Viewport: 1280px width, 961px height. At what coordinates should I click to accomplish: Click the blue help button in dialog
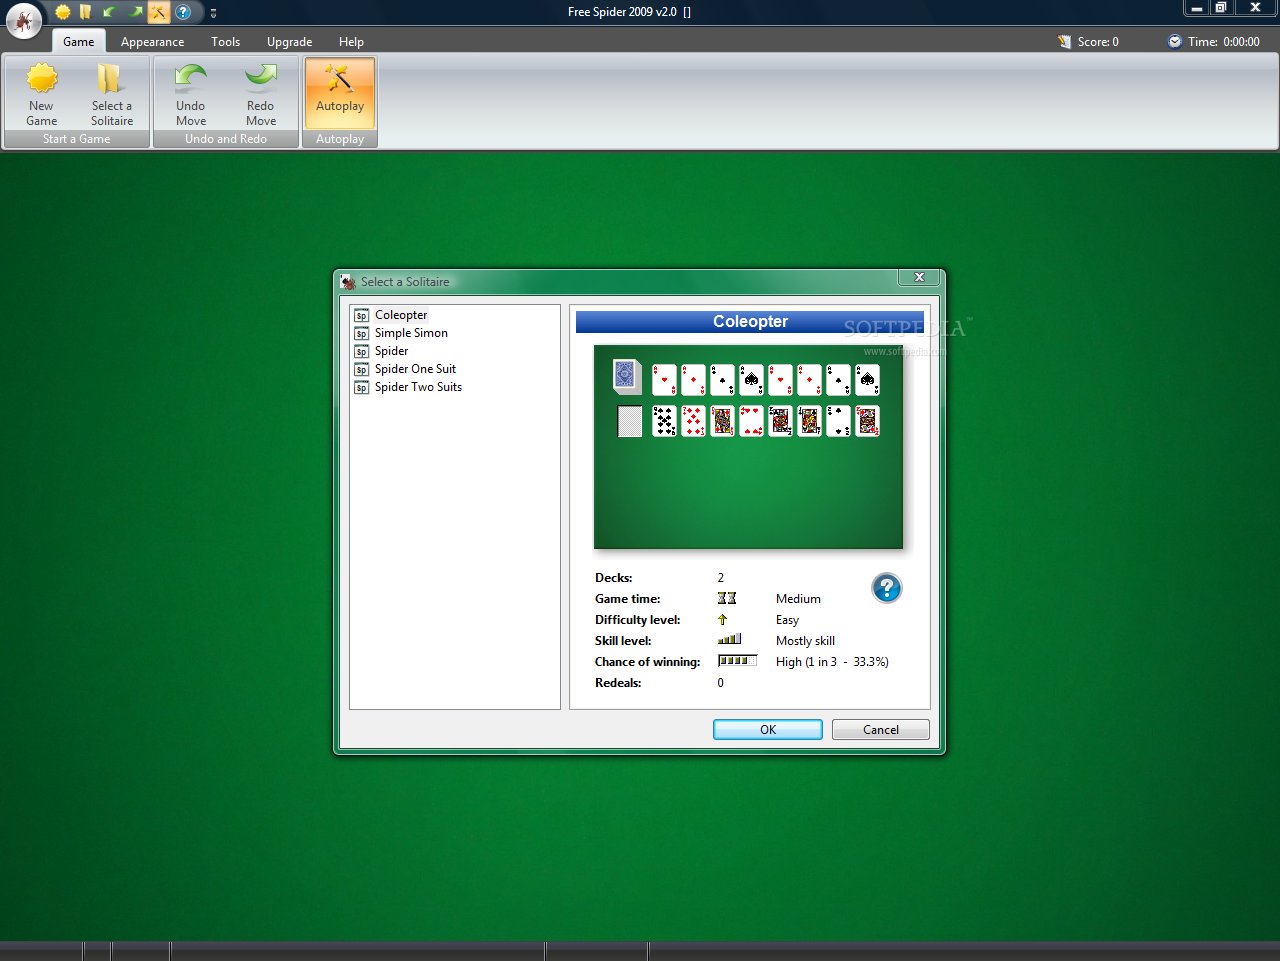point(886,588)
